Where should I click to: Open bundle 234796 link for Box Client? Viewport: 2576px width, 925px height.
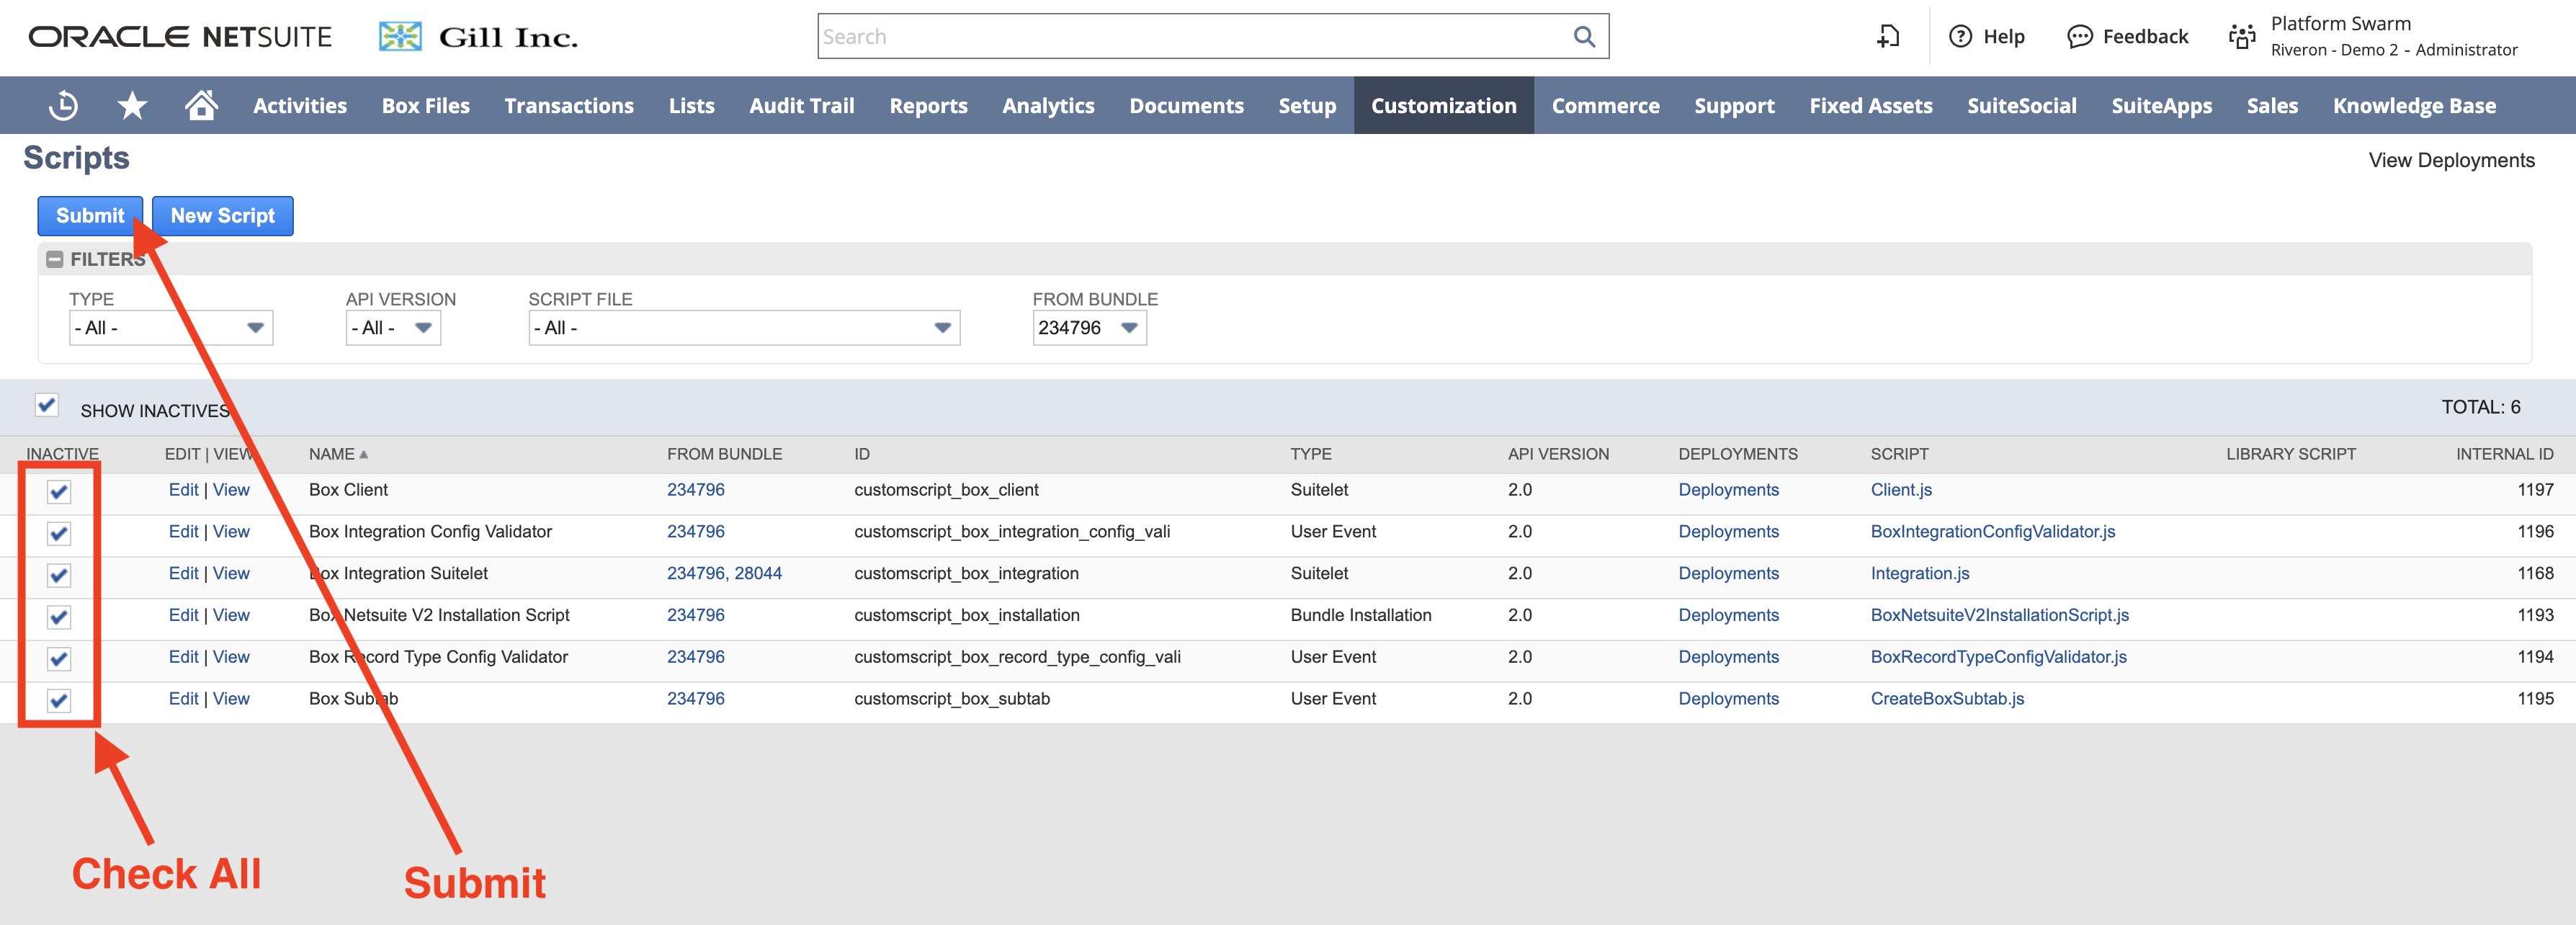[x=696, y=490]
